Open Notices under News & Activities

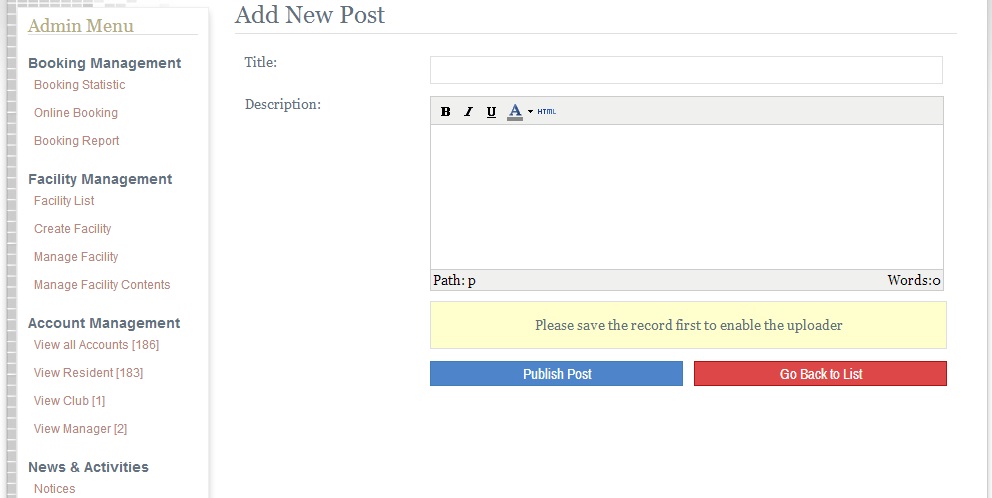54,489
